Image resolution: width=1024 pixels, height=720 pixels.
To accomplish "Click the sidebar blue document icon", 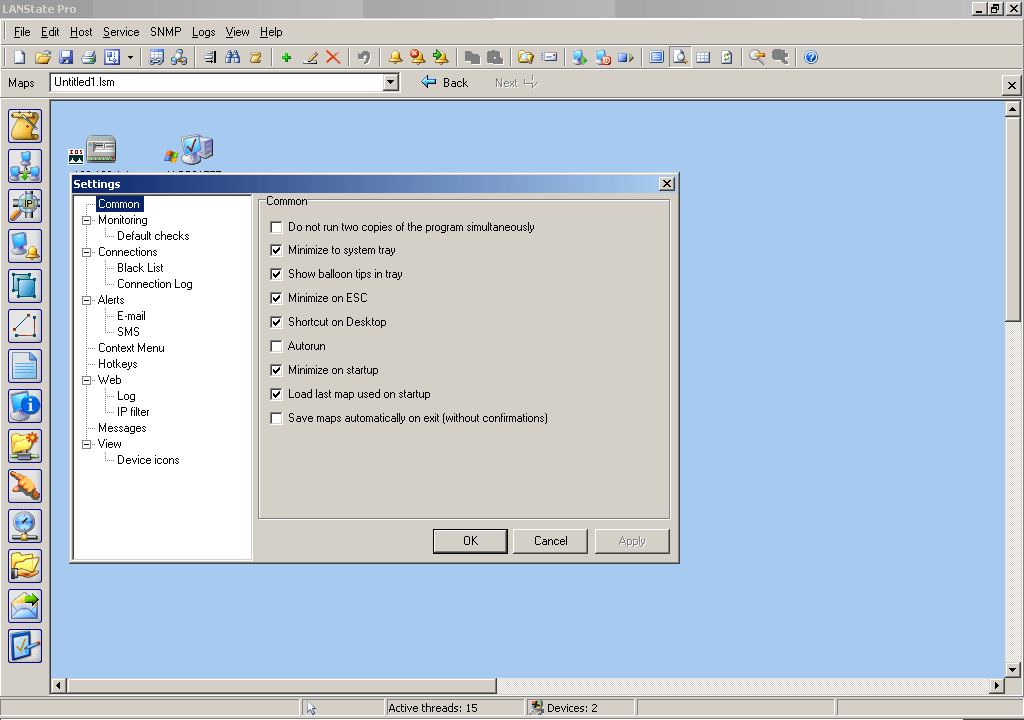I will (25, 366).
